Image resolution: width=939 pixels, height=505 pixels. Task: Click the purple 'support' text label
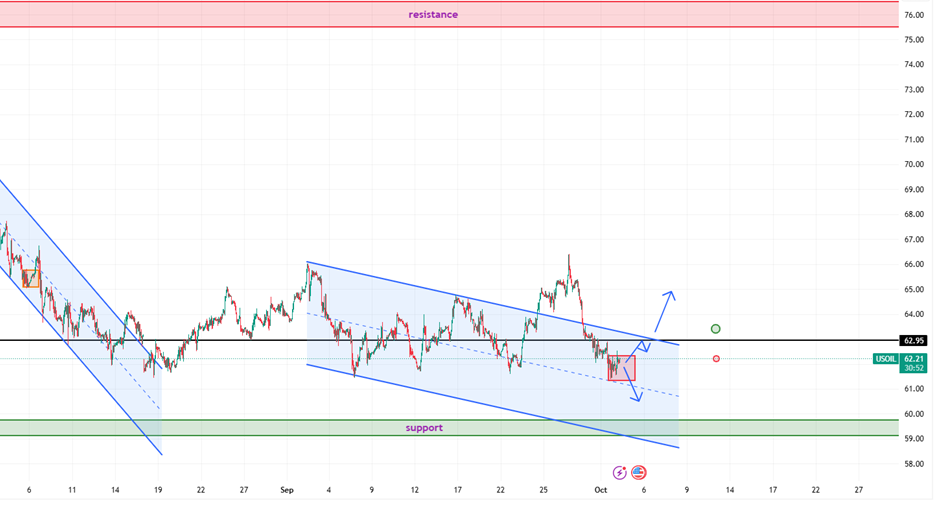[x=424, y=428]
